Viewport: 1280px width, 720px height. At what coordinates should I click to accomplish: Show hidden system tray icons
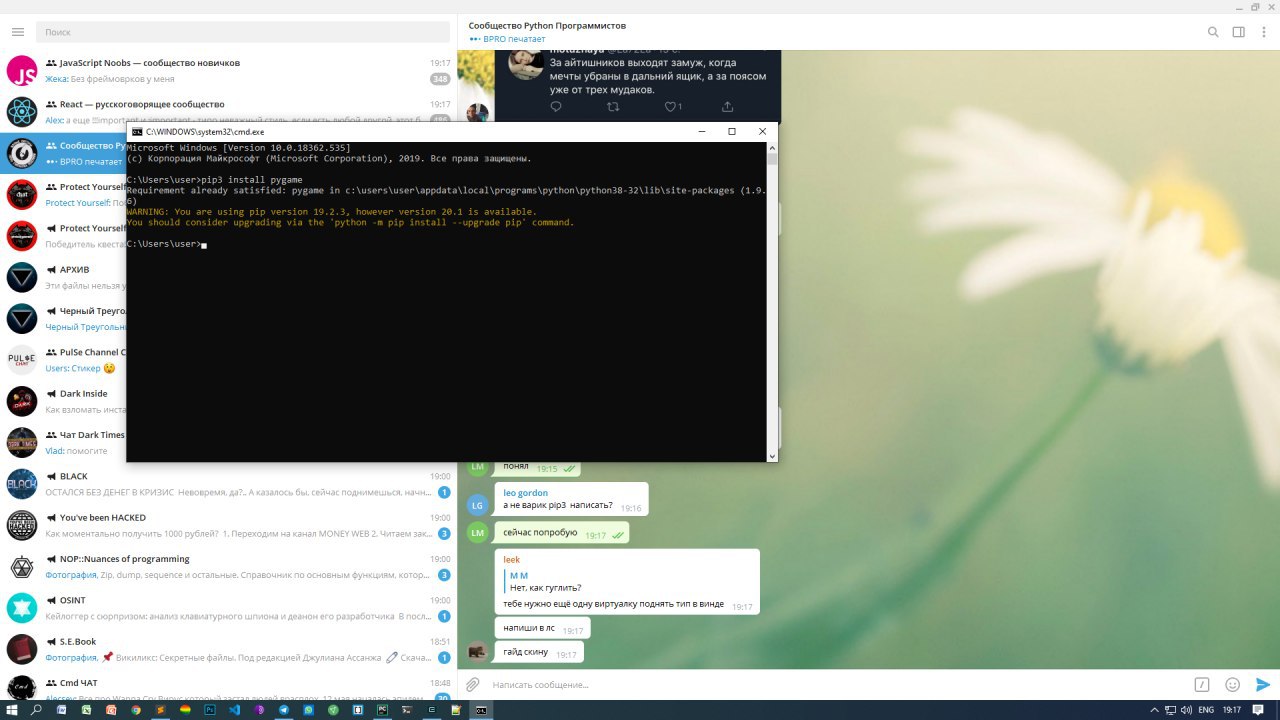[x=1153, y=710]
